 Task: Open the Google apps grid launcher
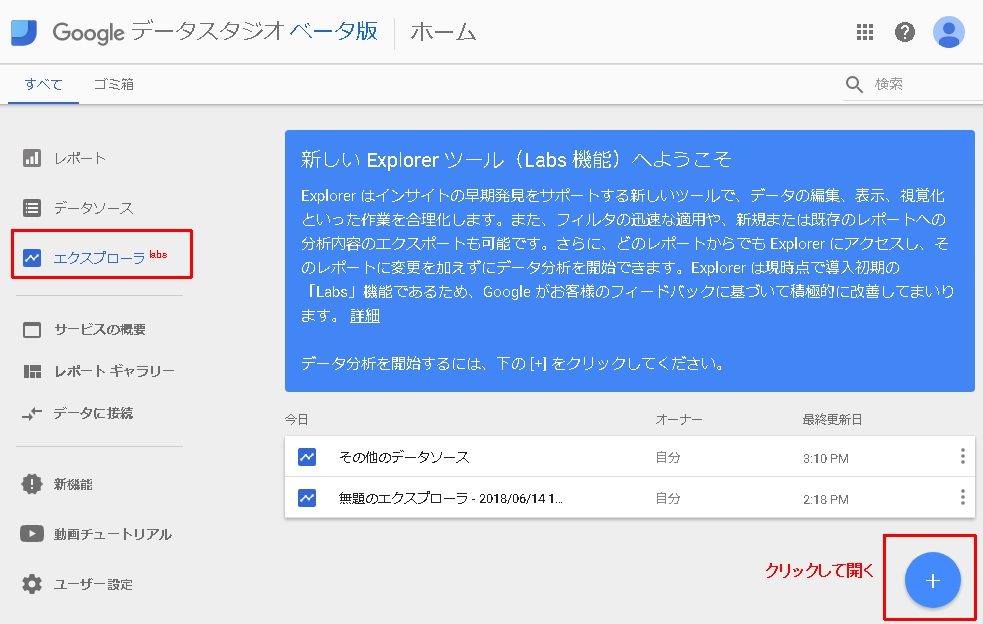coord(865,32)
